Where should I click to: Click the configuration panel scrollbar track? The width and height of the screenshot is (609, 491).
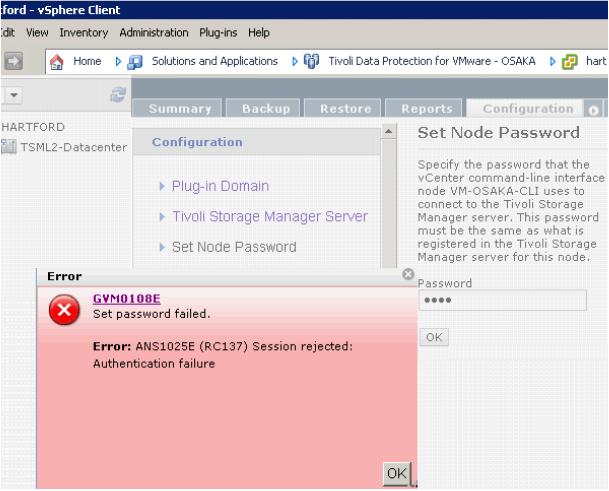point(388,202)
